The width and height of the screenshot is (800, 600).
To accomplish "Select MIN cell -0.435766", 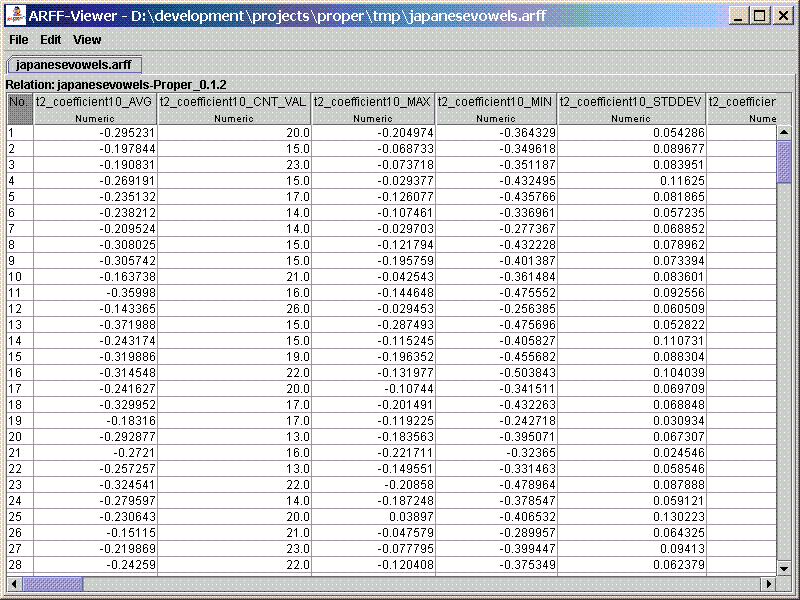I will click(x=496, y=197).
